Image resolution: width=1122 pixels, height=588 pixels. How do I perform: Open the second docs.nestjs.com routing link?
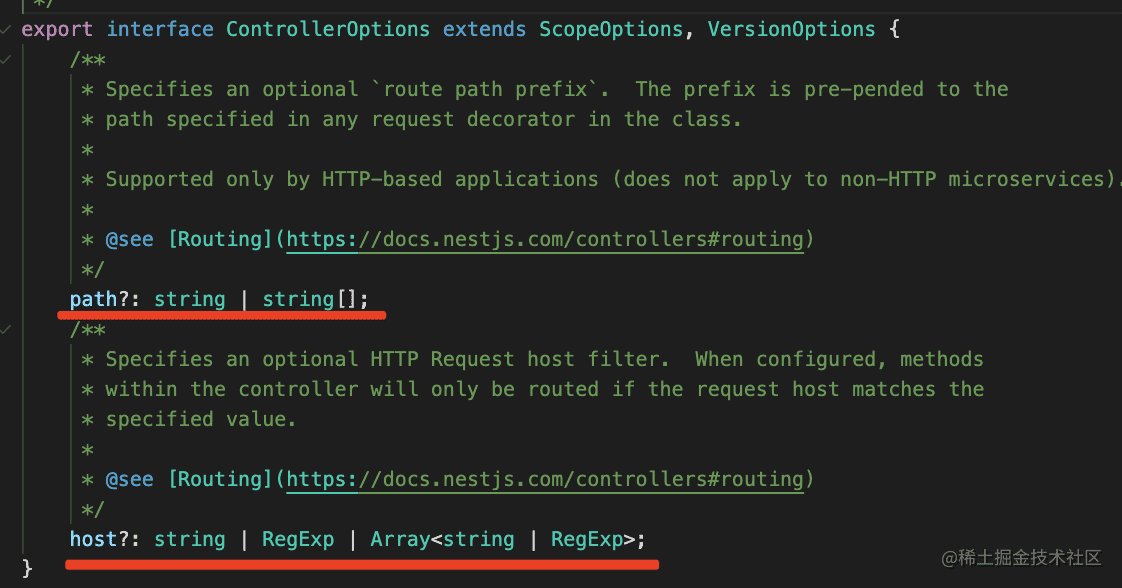click(545, 480)
